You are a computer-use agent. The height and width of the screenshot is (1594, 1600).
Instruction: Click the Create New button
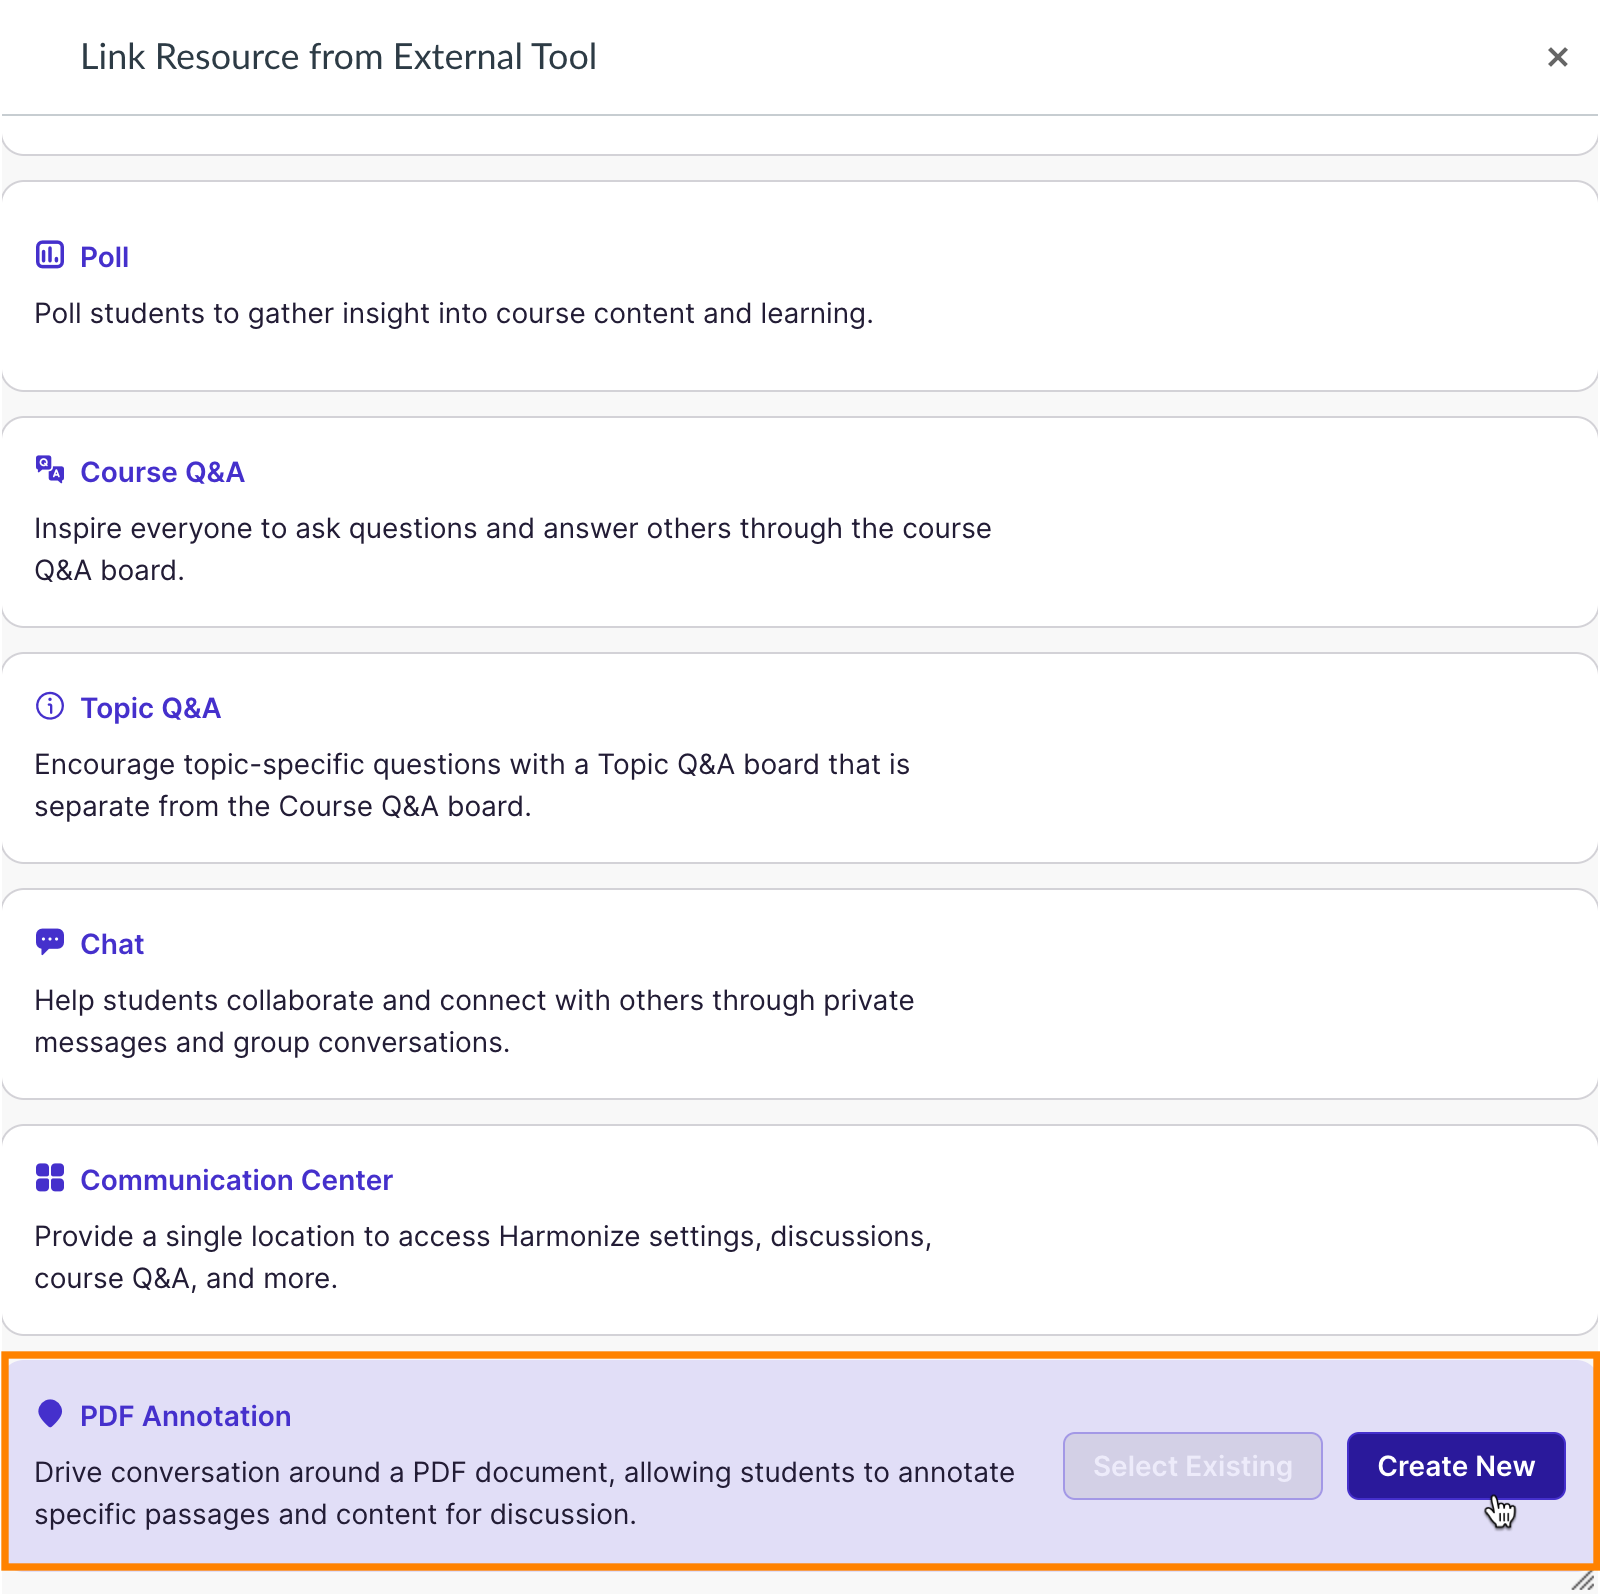1456,1466
